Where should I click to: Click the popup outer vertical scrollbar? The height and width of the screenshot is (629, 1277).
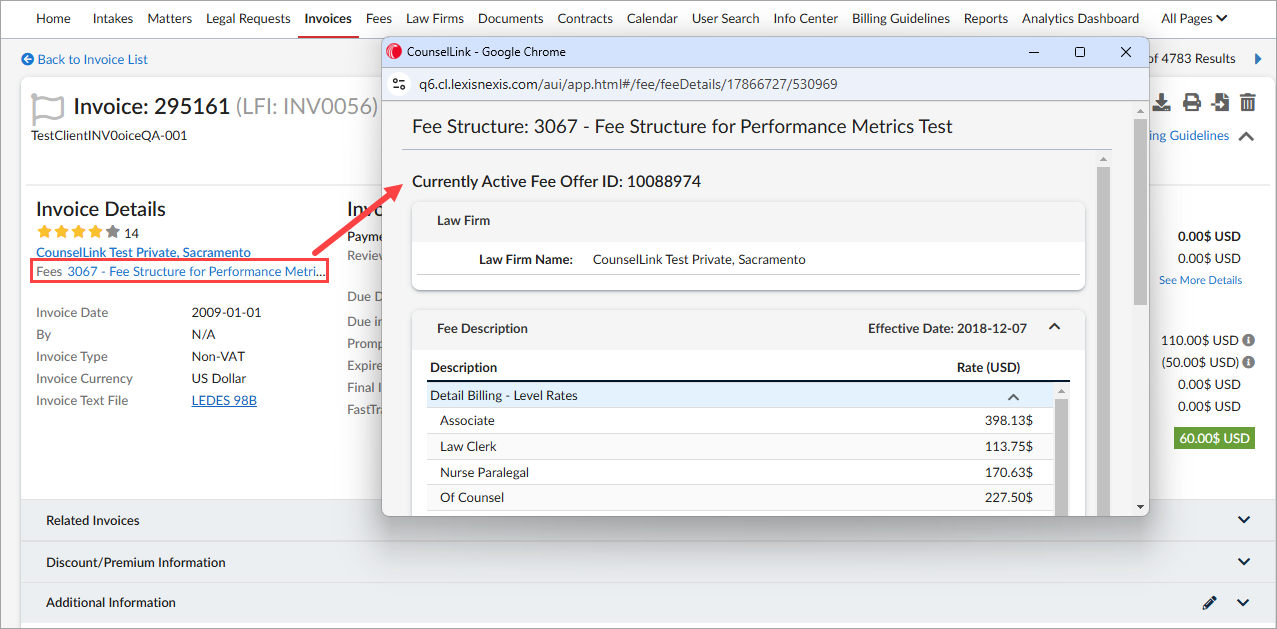1140,212
